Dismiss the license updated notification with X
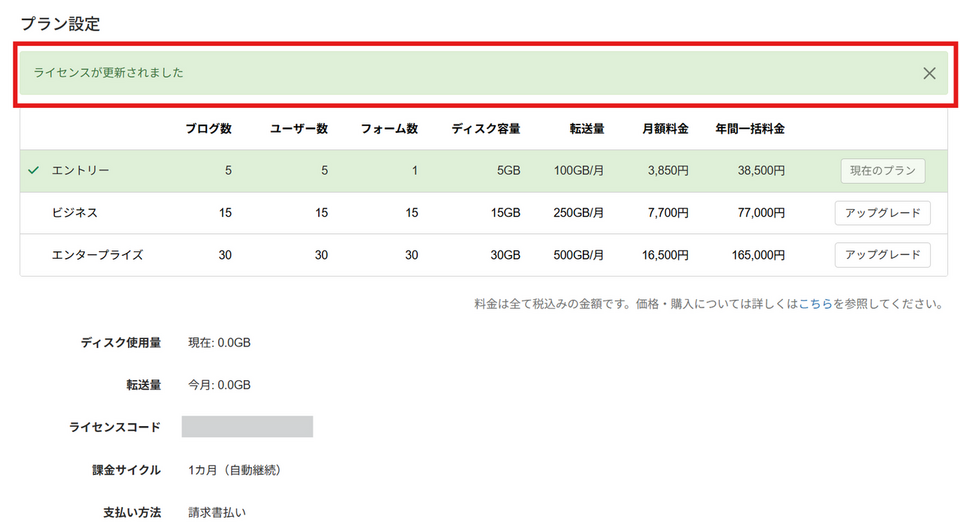This screenshot has width=960, height=525. [929, 73]
